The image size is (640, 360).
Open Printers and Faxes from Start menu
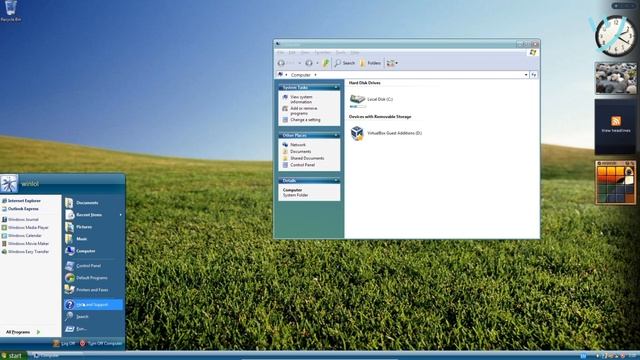tap(93, 290)
